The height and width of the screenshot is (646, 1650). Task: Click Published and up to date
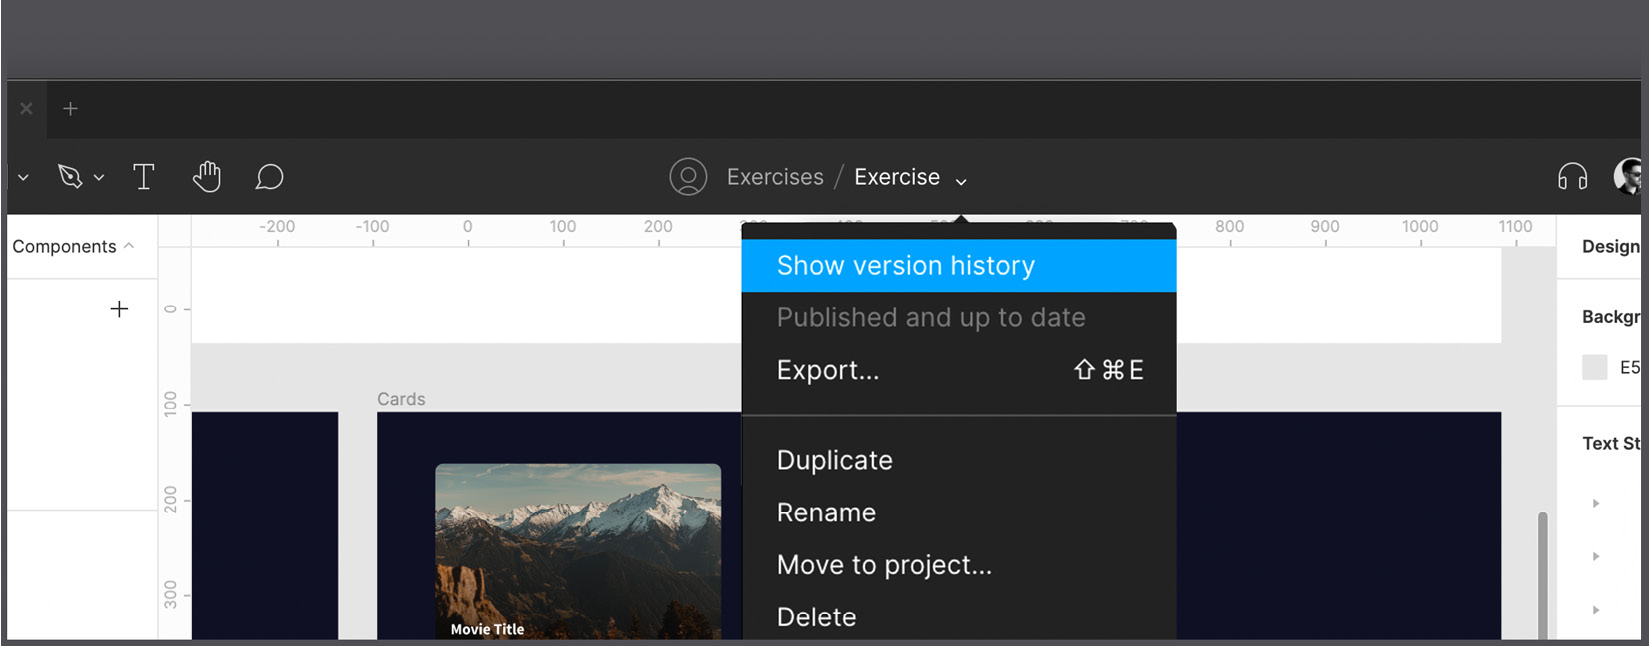pos(959,318)
